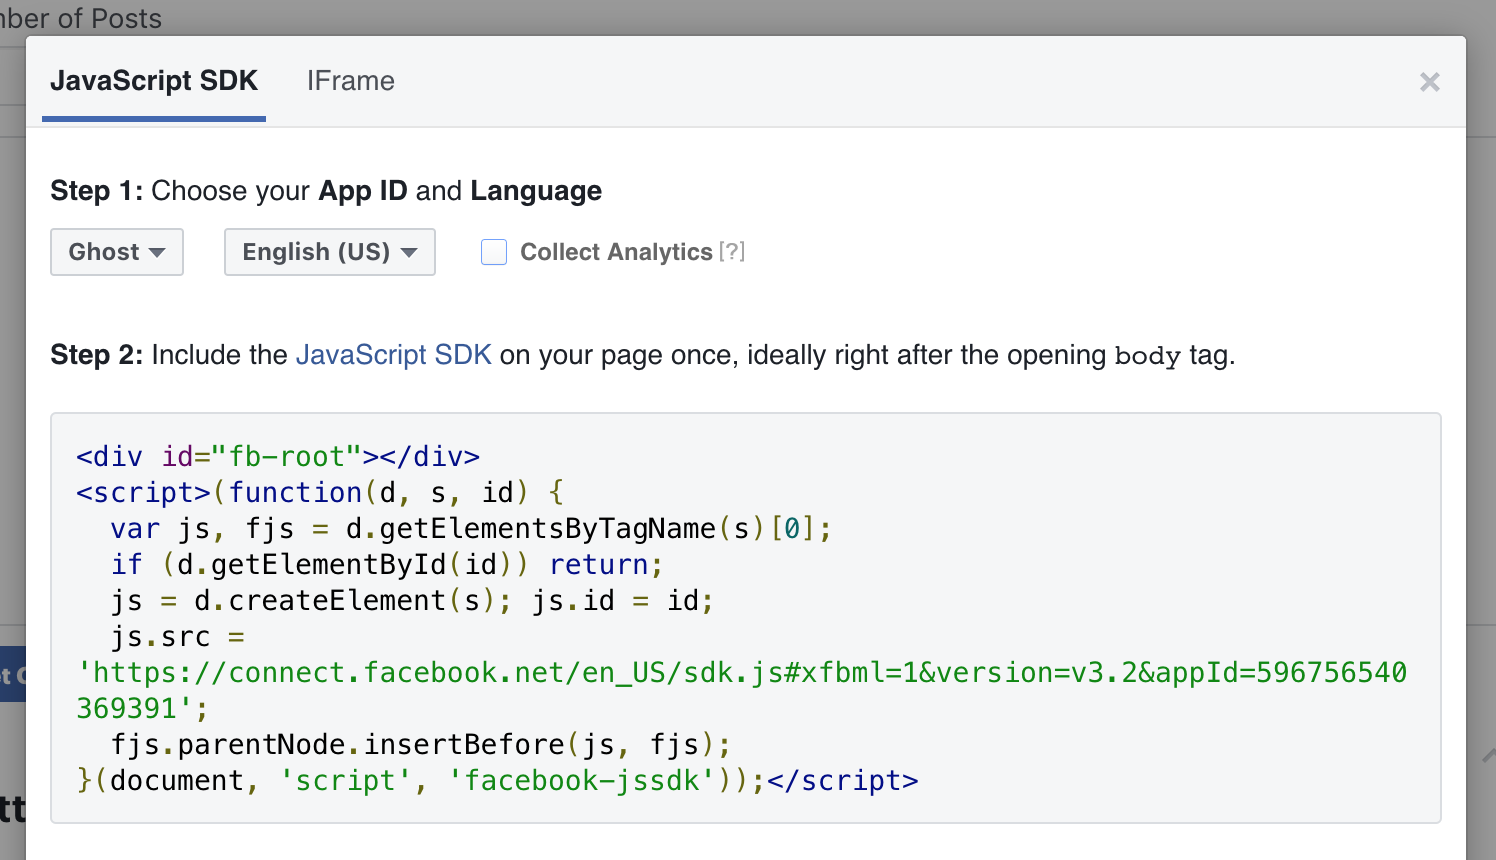The height and width of the screenshot is (860, 1496).
Task: Close the embed code dialog
Action: coord(1429,82)
